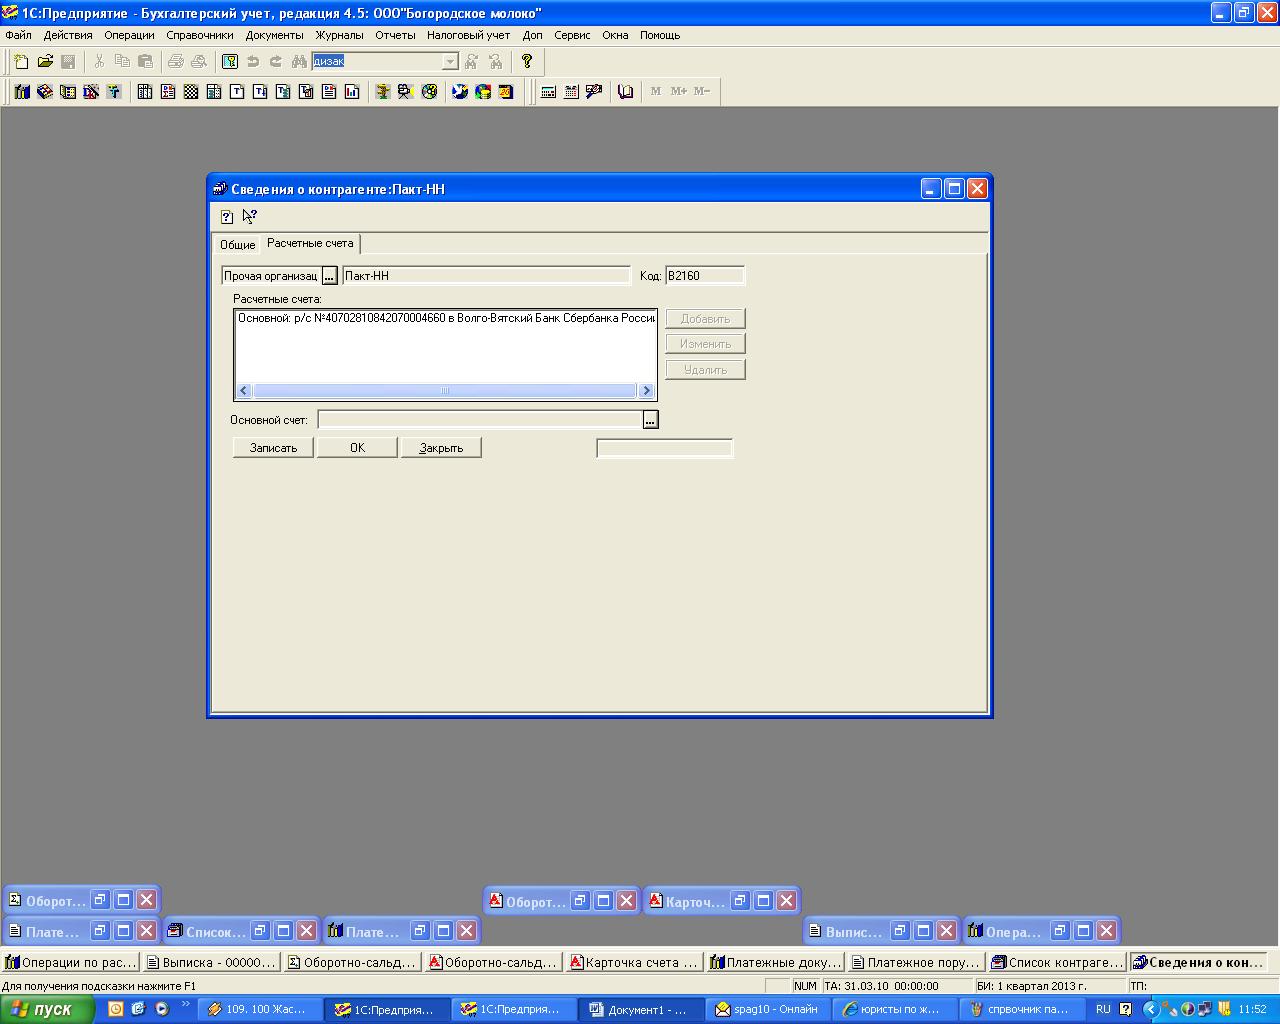
Task: Click the Основной счет input field
Action: [x=480, y=420]
